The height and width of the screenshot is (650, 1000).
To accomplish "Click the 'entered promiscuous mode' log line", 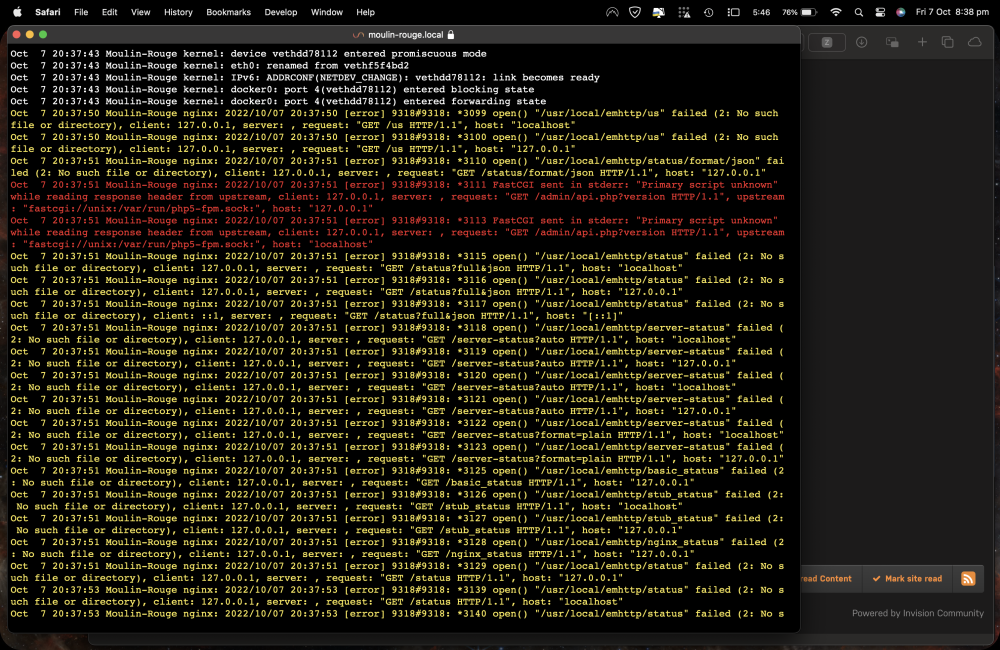I will click(248, 54).
